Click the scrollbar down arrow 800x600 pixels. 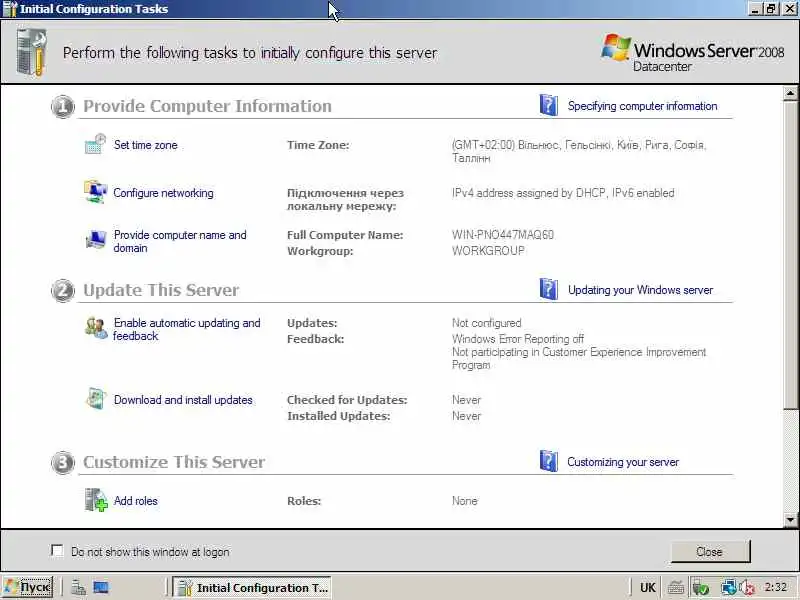[x=790, y=520]
